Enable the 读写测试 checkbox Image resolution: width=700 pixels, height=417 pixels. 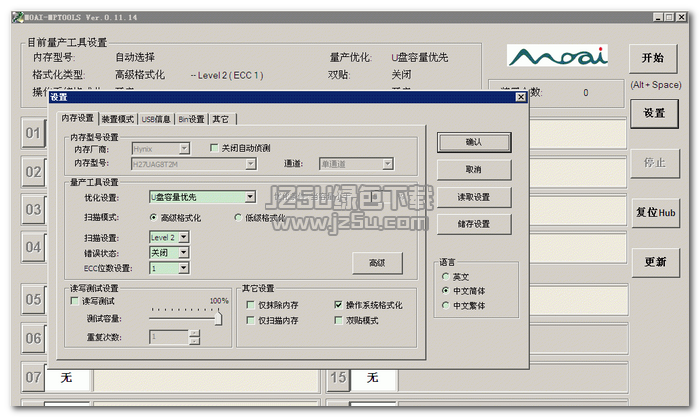[x=75, y=301]
